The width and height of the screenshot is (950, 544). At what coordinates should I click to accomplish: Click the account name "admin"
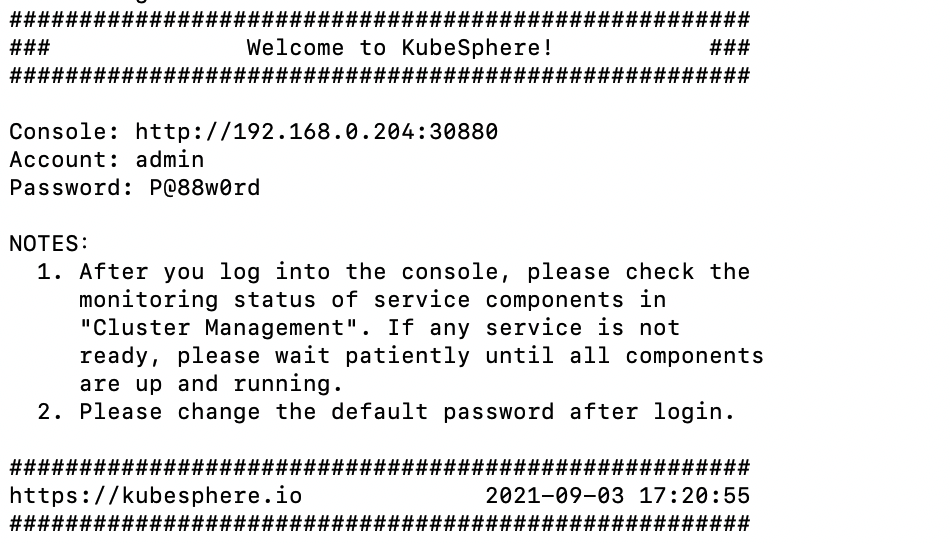click(170, 160)
